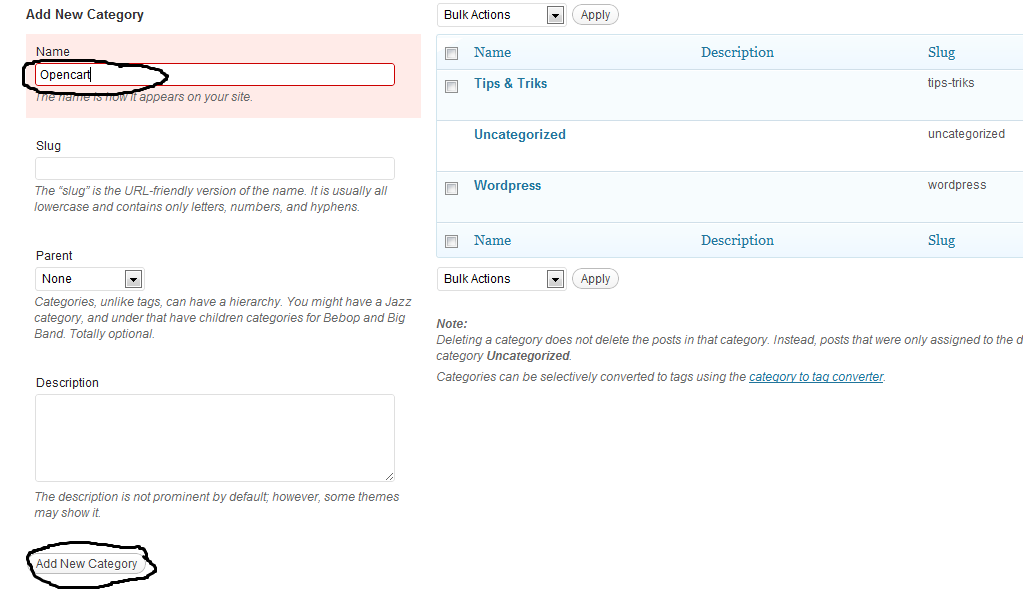This screenshot has width=1023, height=593.
Task: Toggle select-all checkbox in table header
Action: coord(452,54)
